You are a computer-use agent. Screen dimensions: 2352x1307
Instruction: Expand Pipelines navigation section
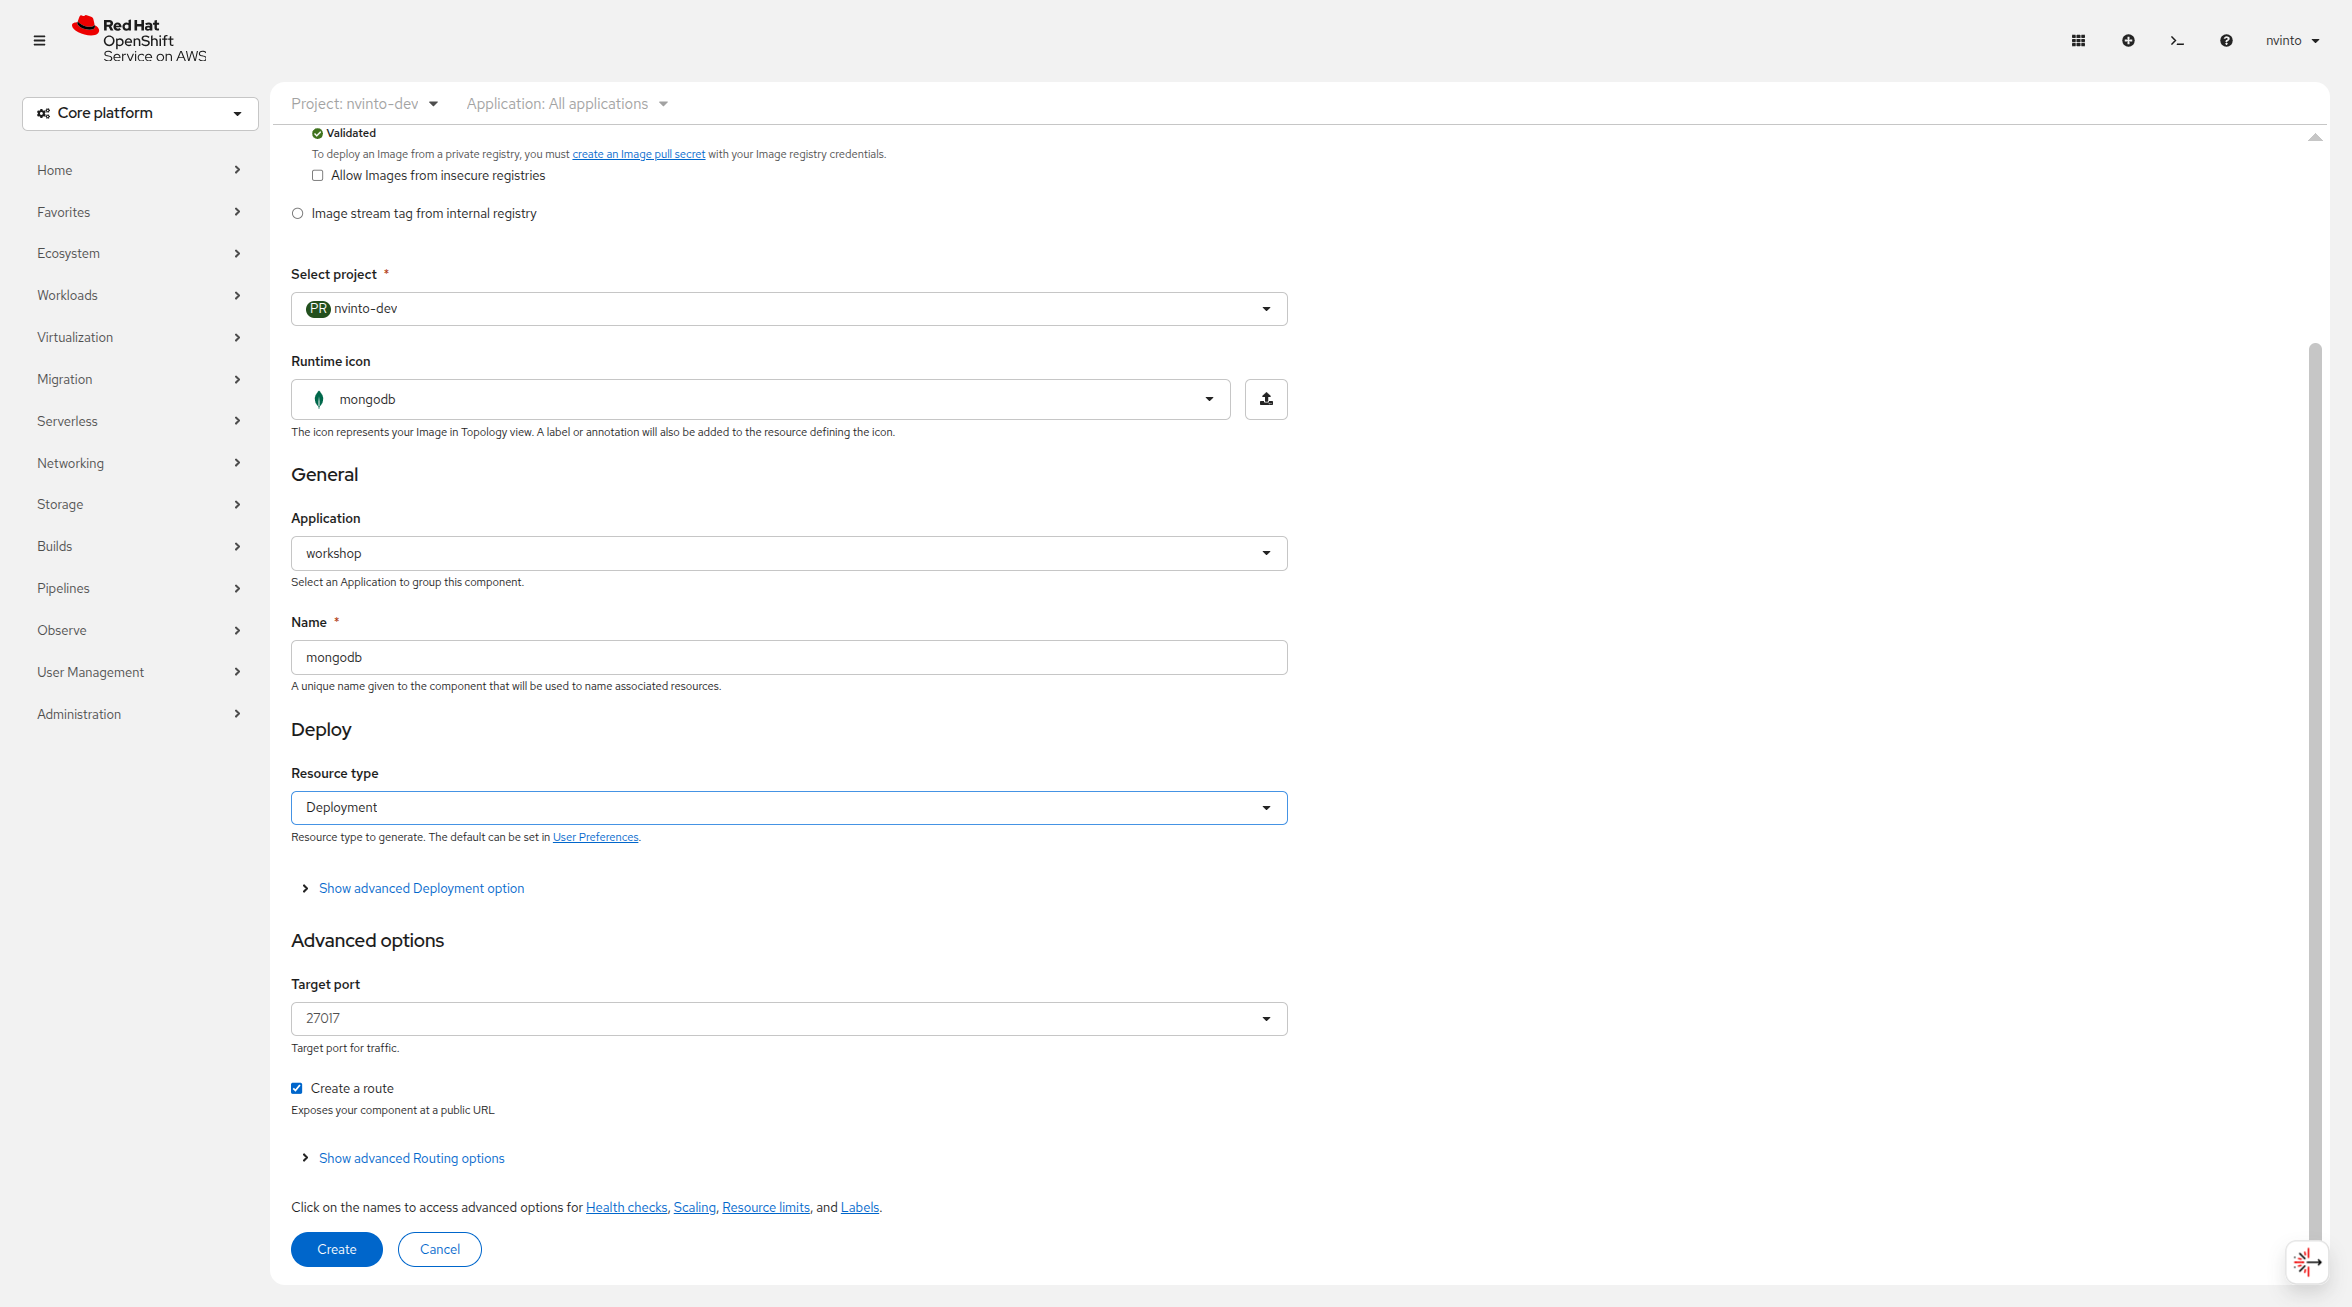(140, 588)
